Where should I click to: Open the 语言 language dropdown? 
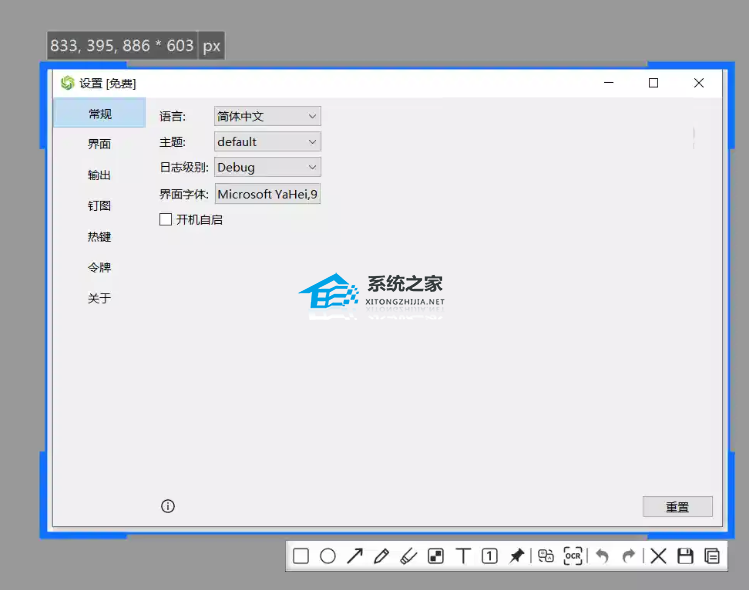267,116
